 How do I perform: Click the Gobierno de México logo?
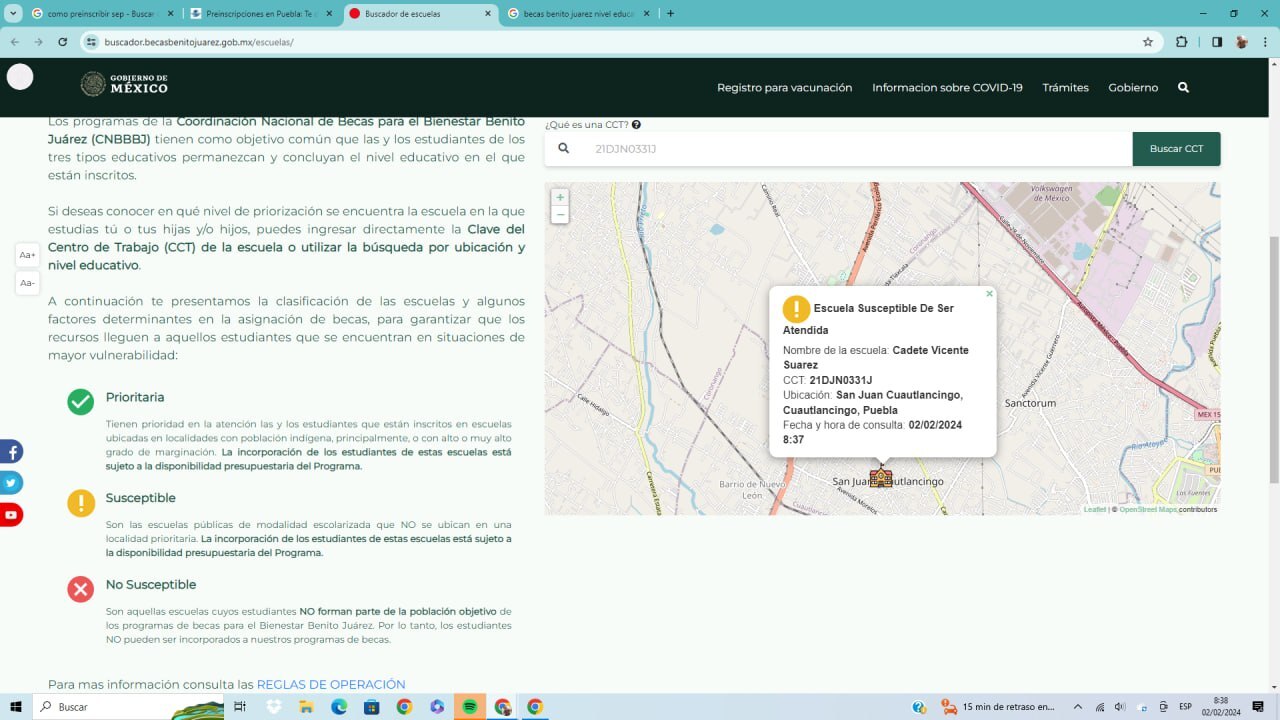click(124, 84)
